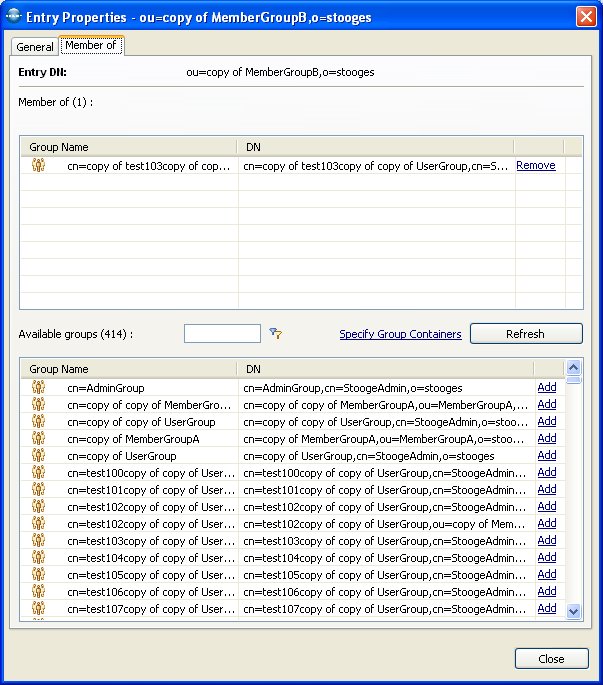Click group icon for cn=AdminGroup row
The width and height of the screenshot is (603, 685).
(38, 387)
